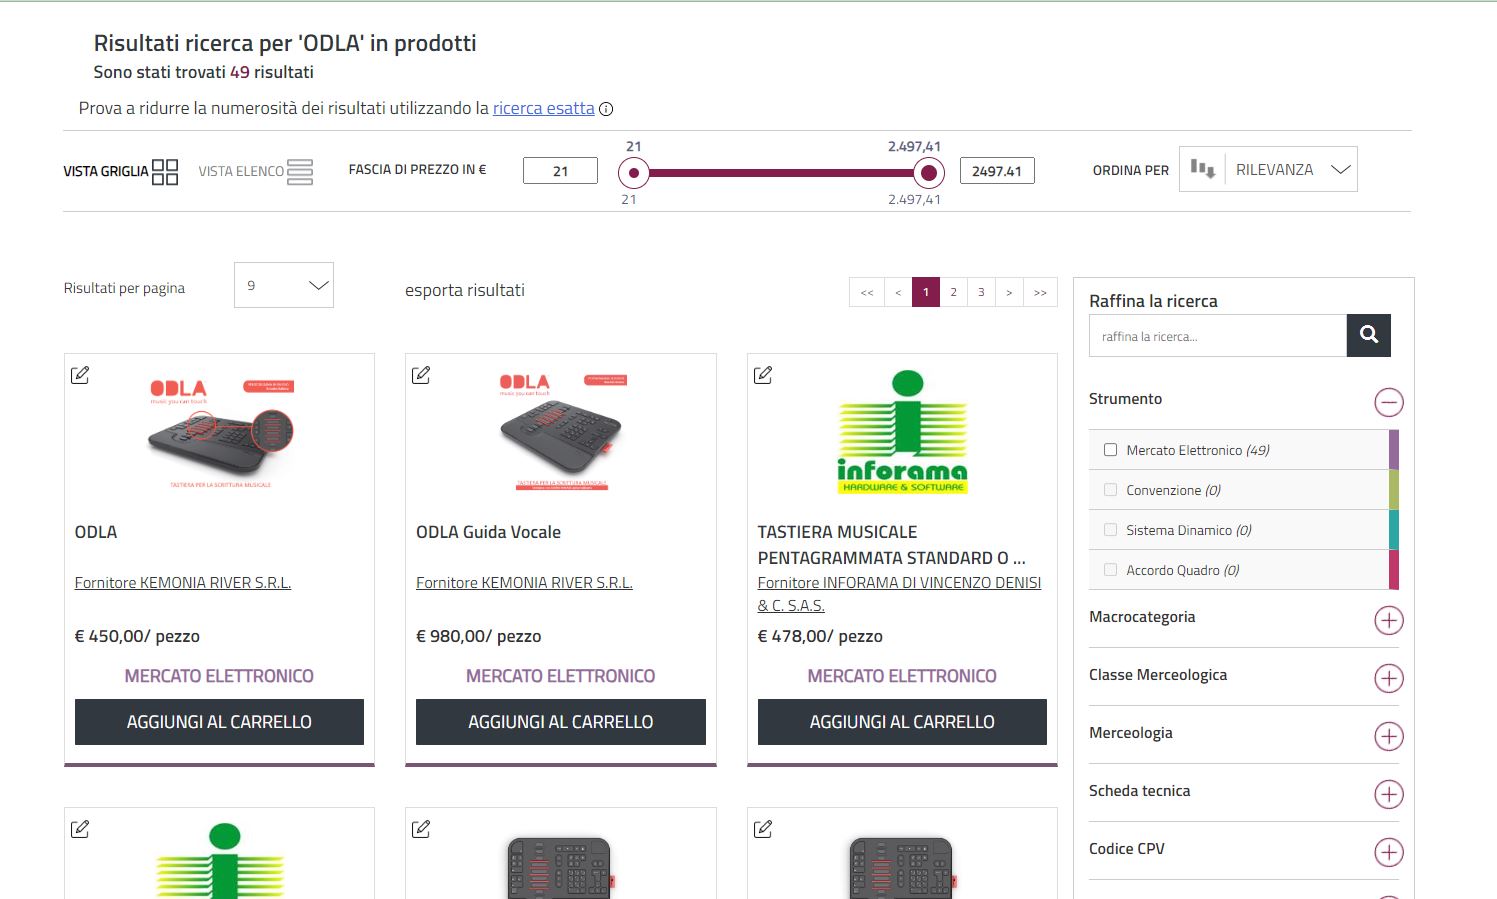Switch to grid view icon

[165, 172]
